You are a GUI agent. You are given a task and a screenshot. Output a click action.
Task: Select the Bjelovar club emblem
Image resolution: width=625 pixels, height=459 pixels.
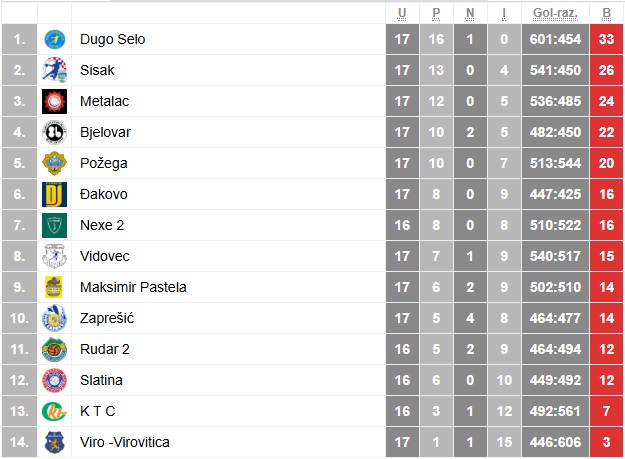[x=54, y=132]
